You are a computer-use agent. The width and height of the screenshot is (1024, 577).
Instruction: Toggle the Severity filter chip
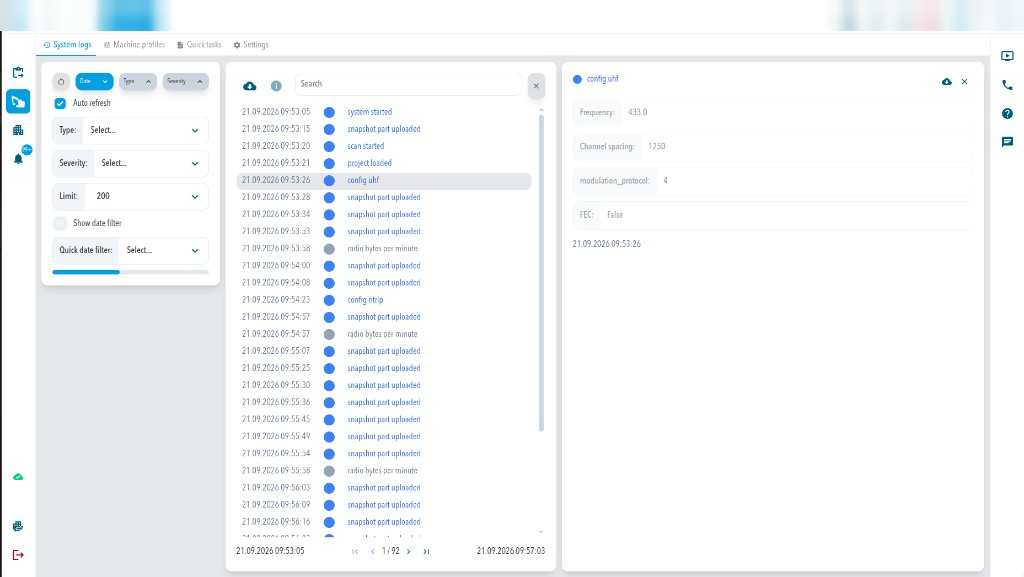(185, 82)
